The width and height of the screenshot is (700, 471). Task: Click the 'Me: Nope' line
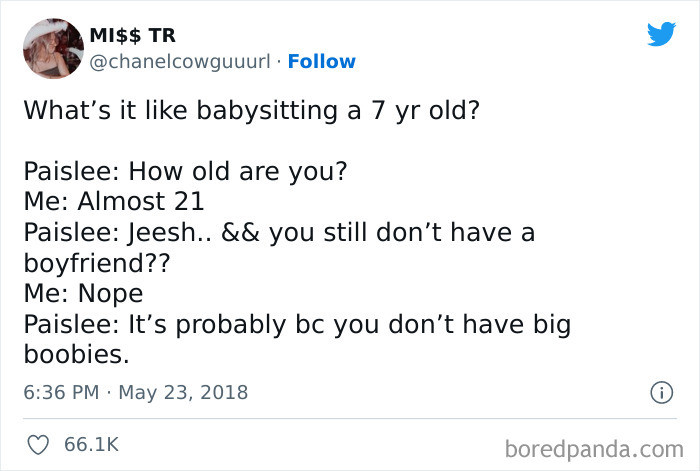[83, 293]
